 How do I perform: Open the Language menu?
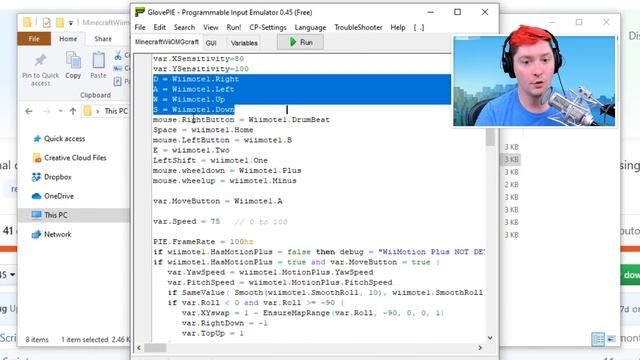pos(310,27)
